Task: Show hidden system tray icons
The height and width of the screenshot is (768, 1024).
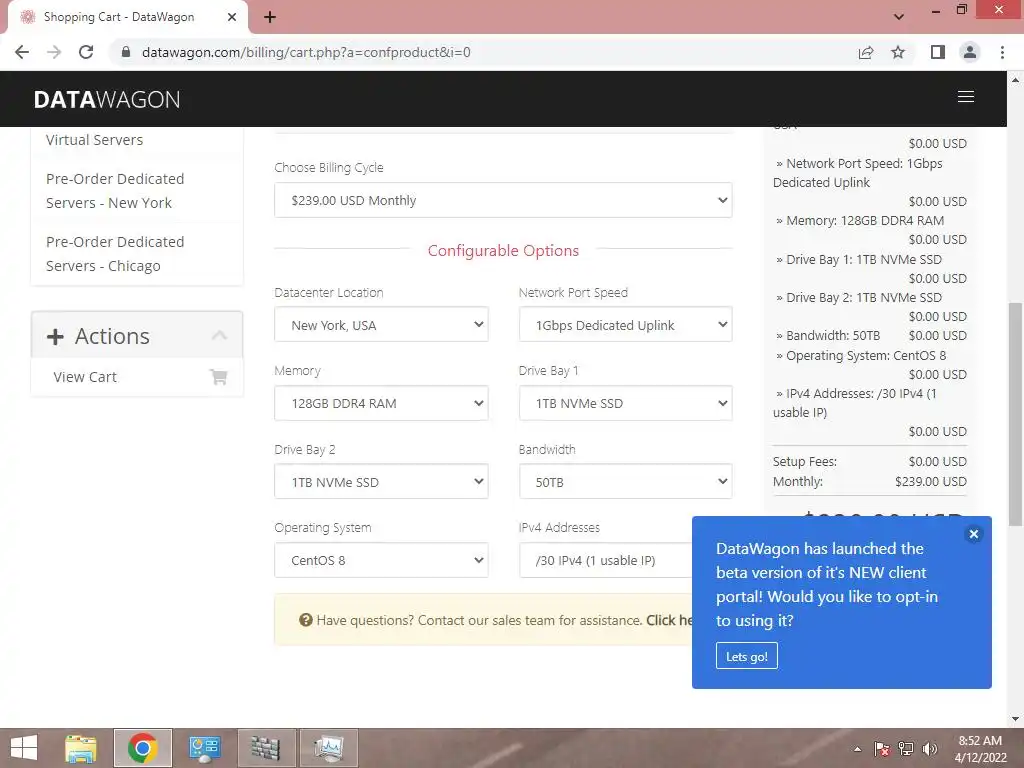Action: coord(857,749)
